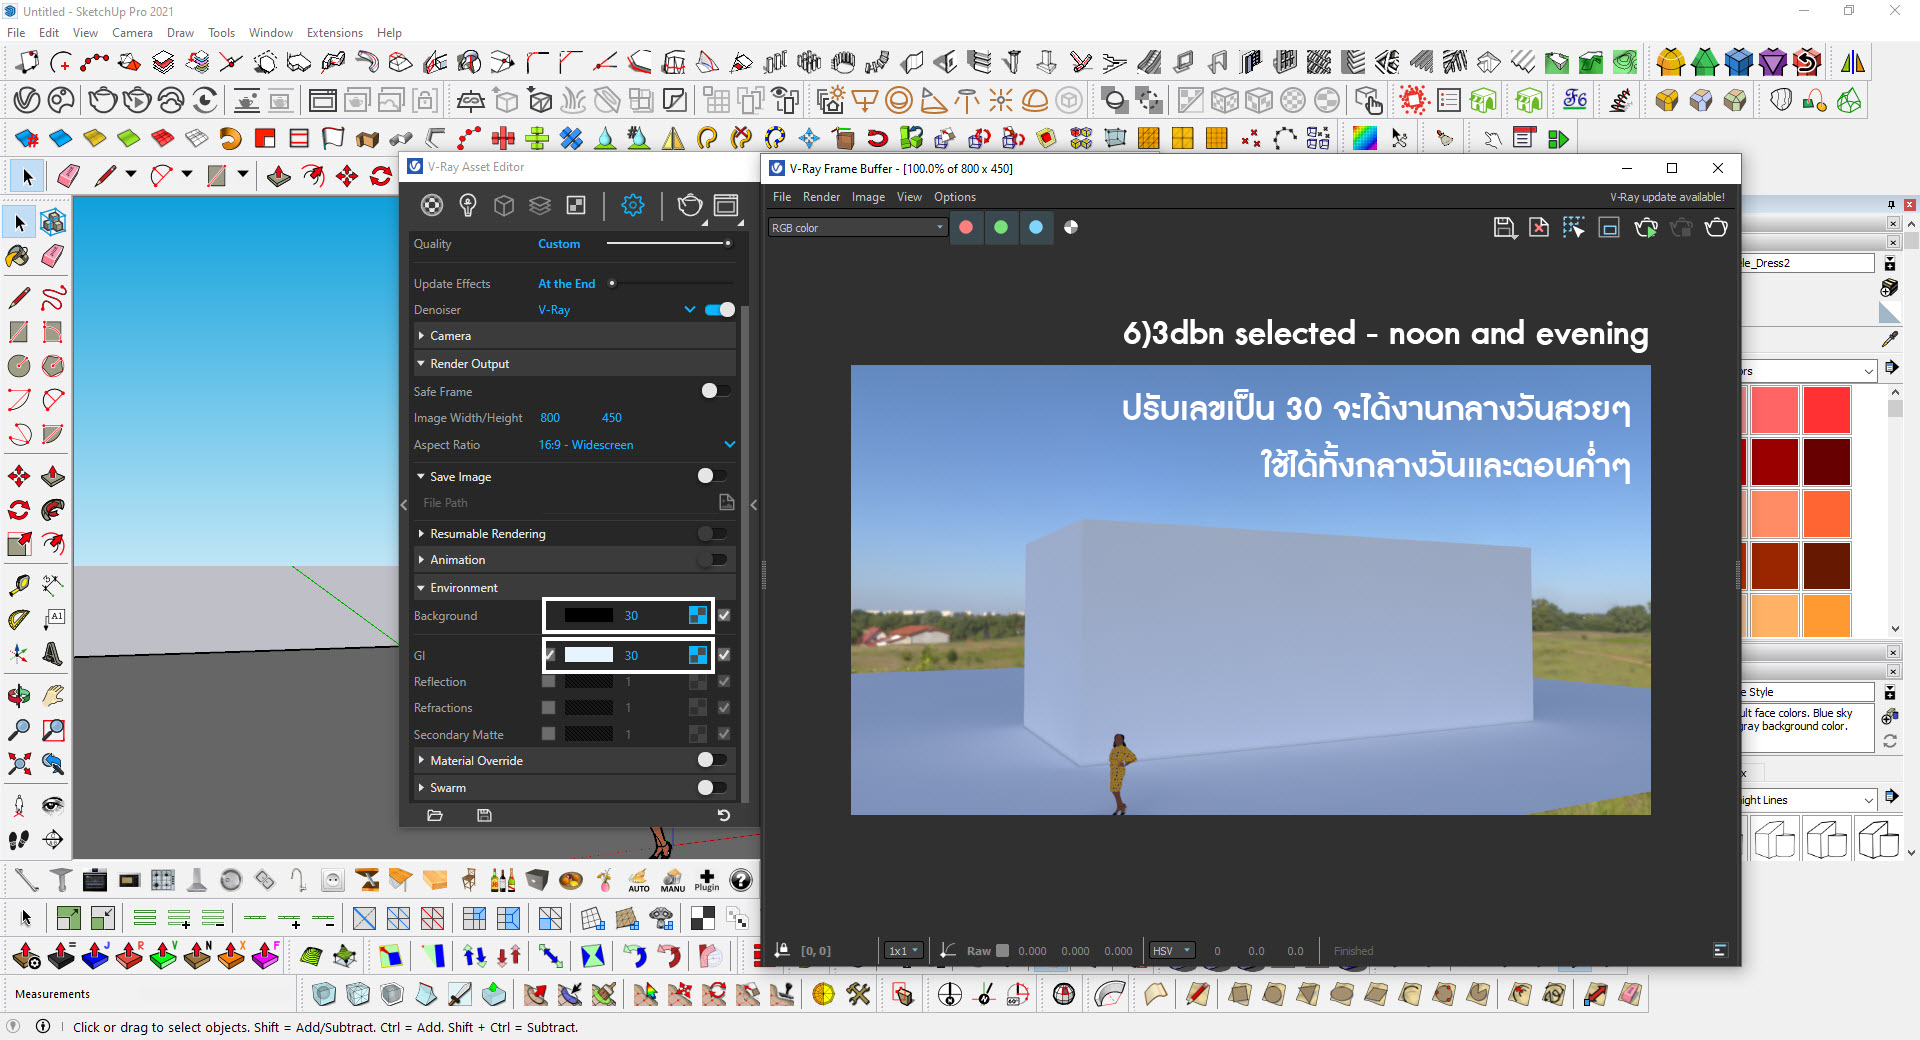Click the blue channel button in Frame Buffer
The image size is (1920, 1040).
pos(1036,227)
